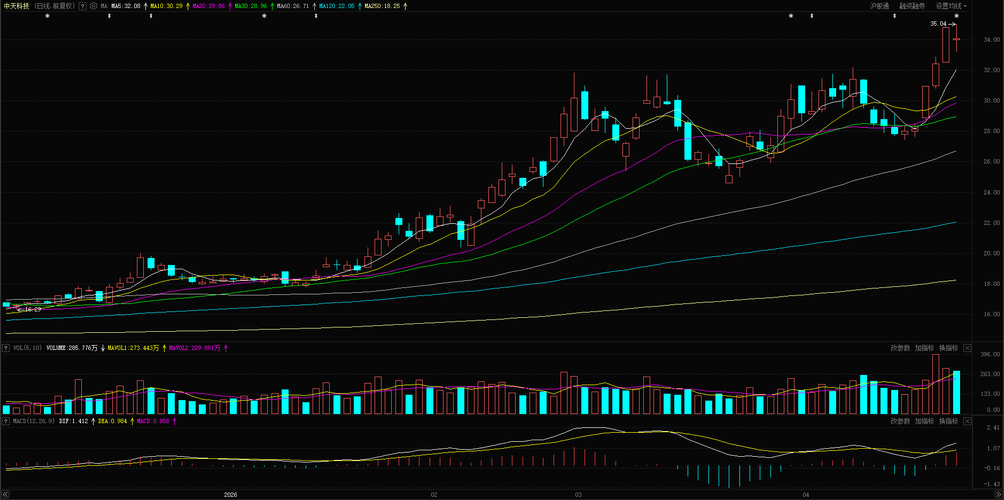Click 加指标 in the MACD panel
1004x500 pixels.
[924, 421]
